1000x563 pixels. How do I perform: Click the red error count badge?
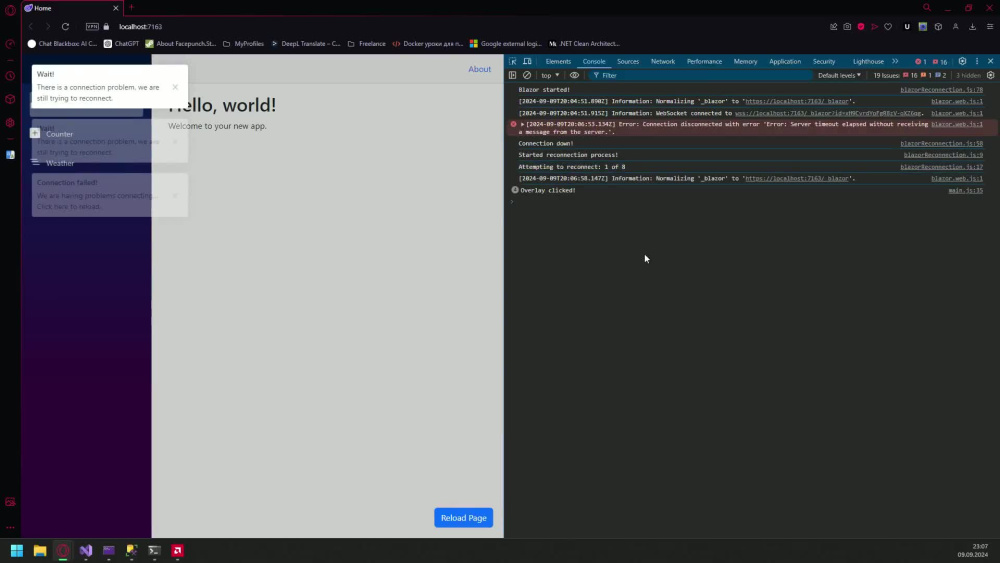[920, 62]
